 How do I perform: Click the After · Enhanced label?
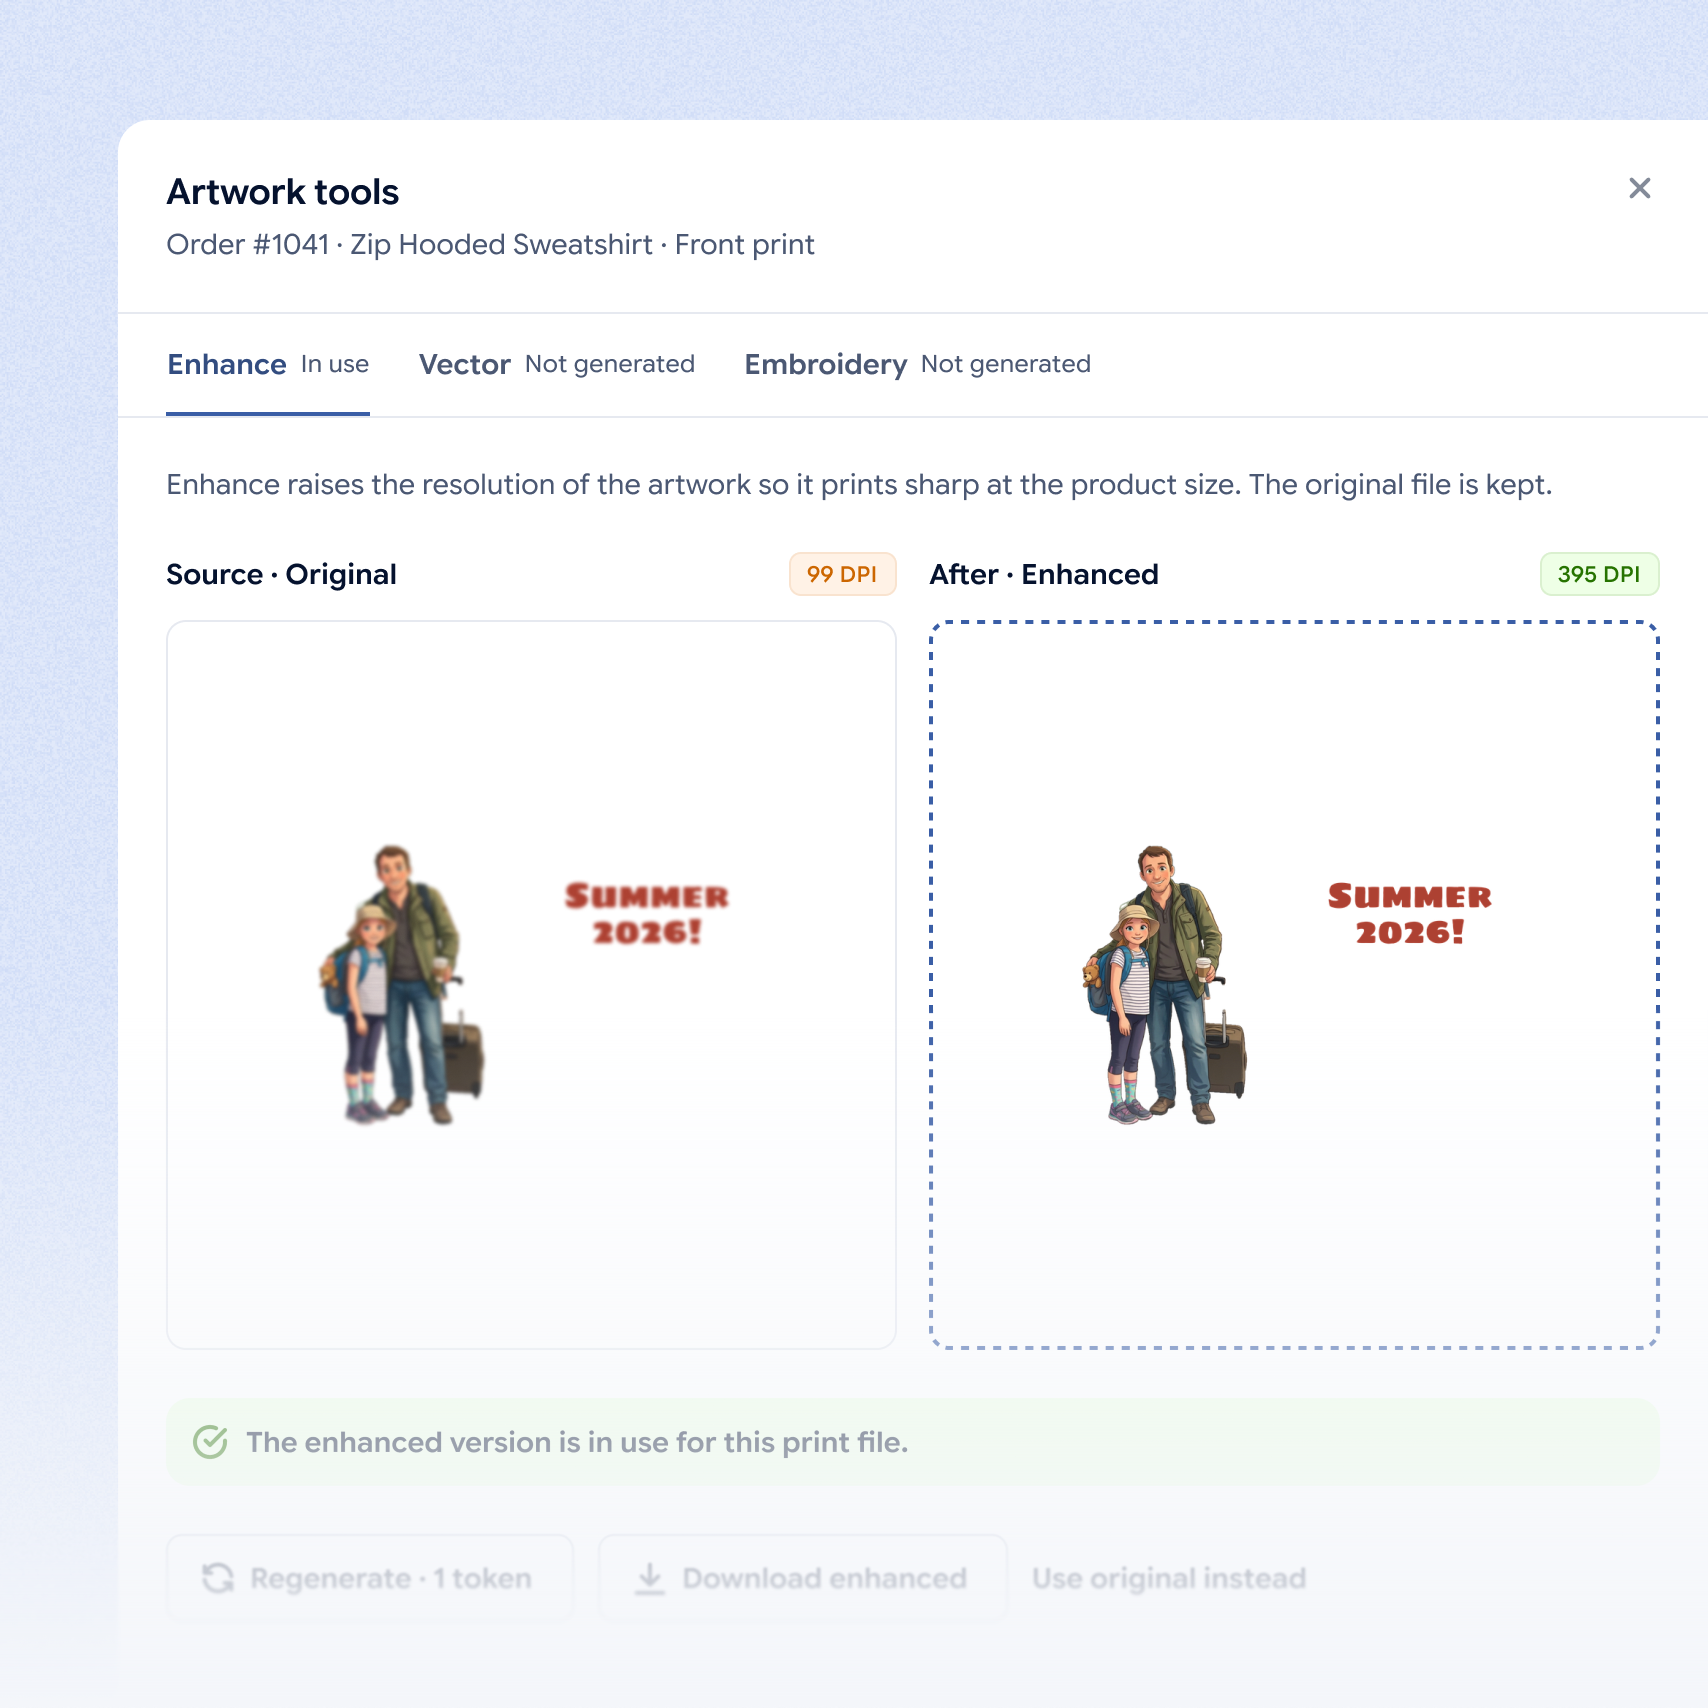[x=1044, y=574]
